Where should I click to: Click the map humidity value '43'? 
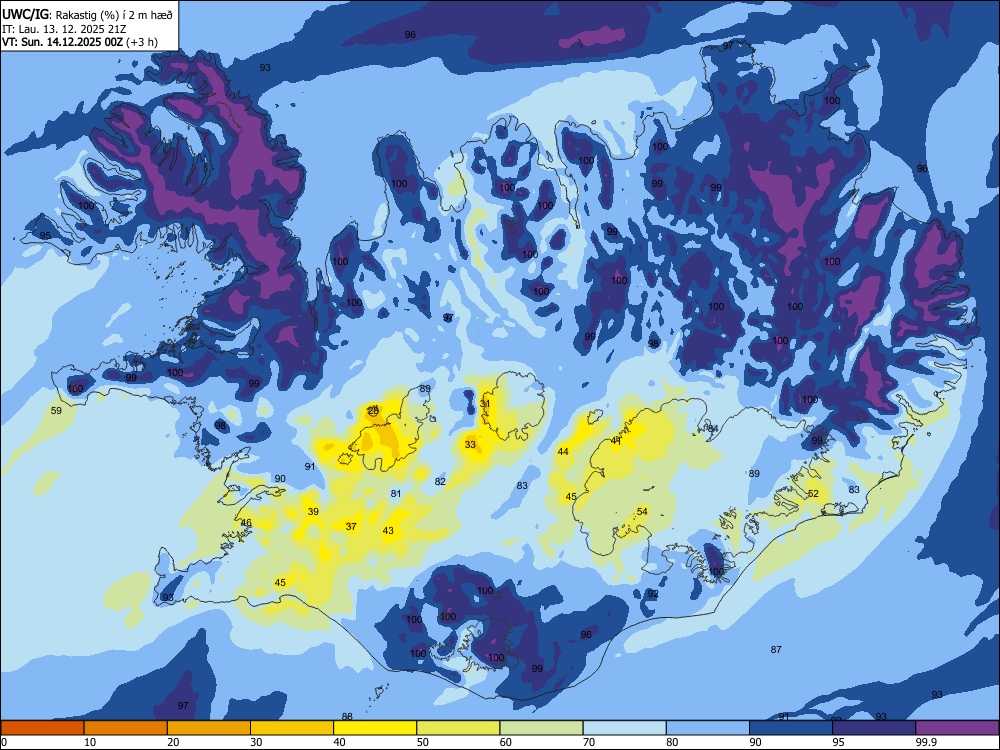[x=388, y=531]
